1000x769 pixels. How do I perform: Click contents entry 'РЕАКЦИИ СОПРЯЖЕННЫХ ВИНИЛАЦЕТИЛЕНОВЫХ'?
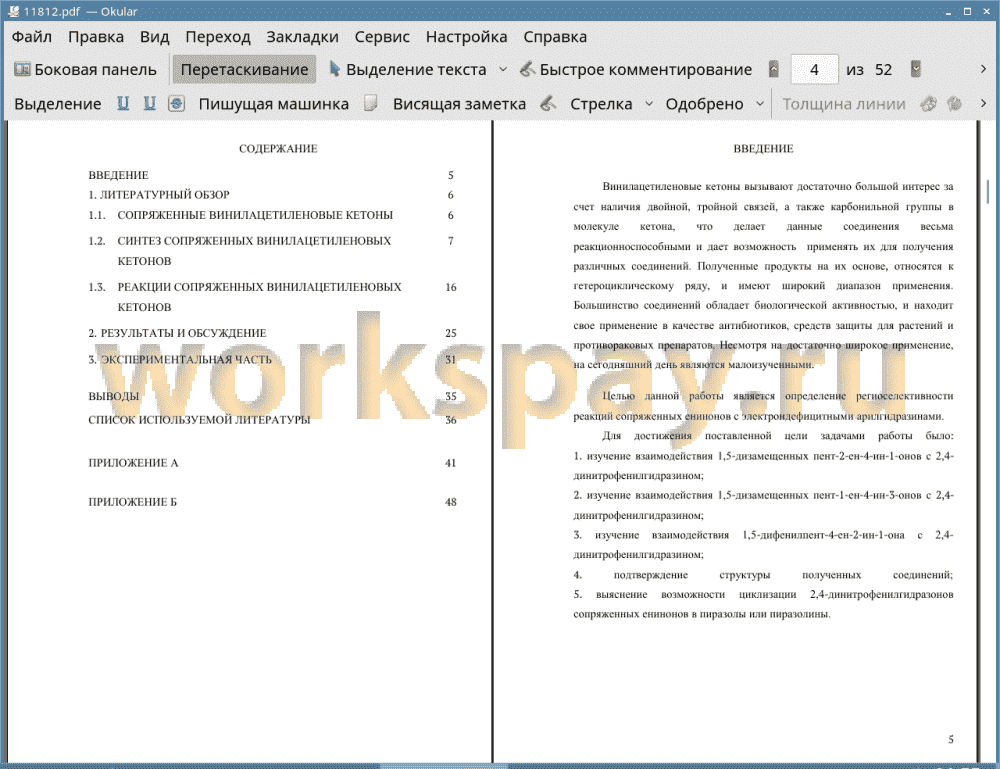260,287
